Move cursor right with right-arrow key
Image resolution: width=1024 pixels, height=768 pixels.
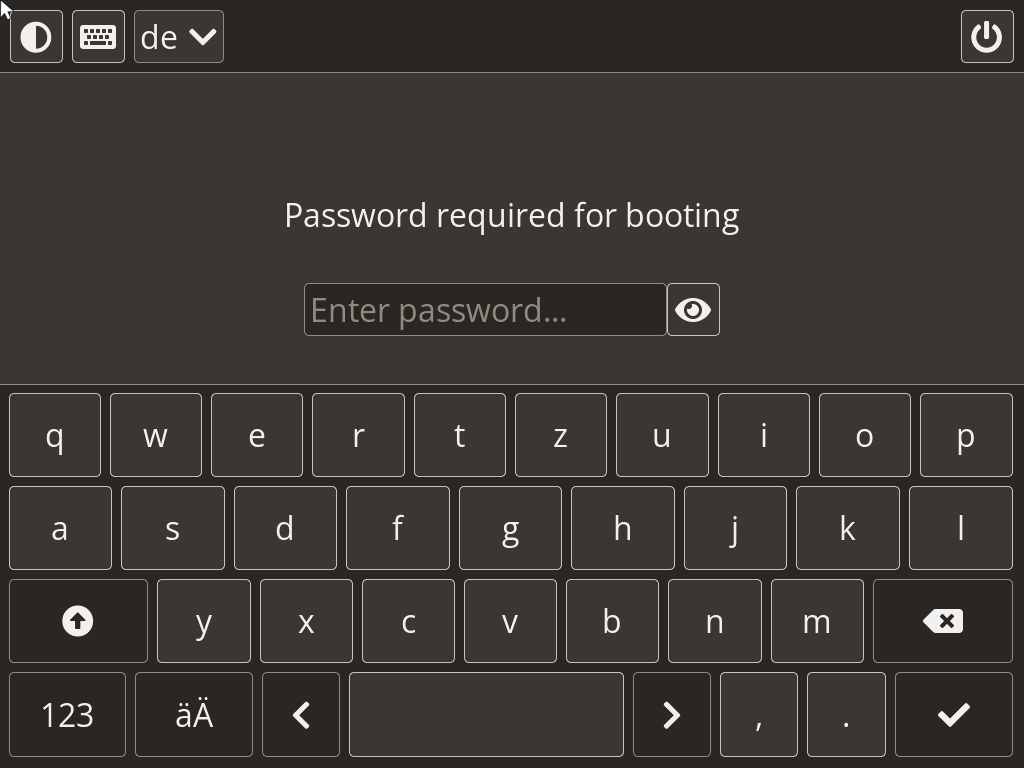(671, 714)
